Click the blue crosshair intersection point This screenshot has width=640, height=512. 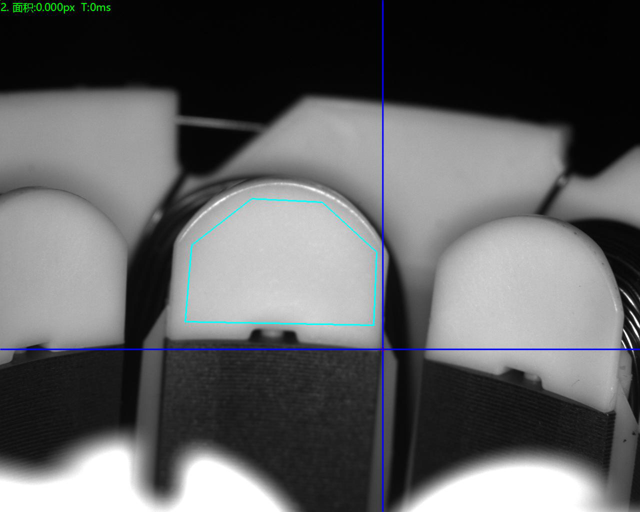point(383,349)
